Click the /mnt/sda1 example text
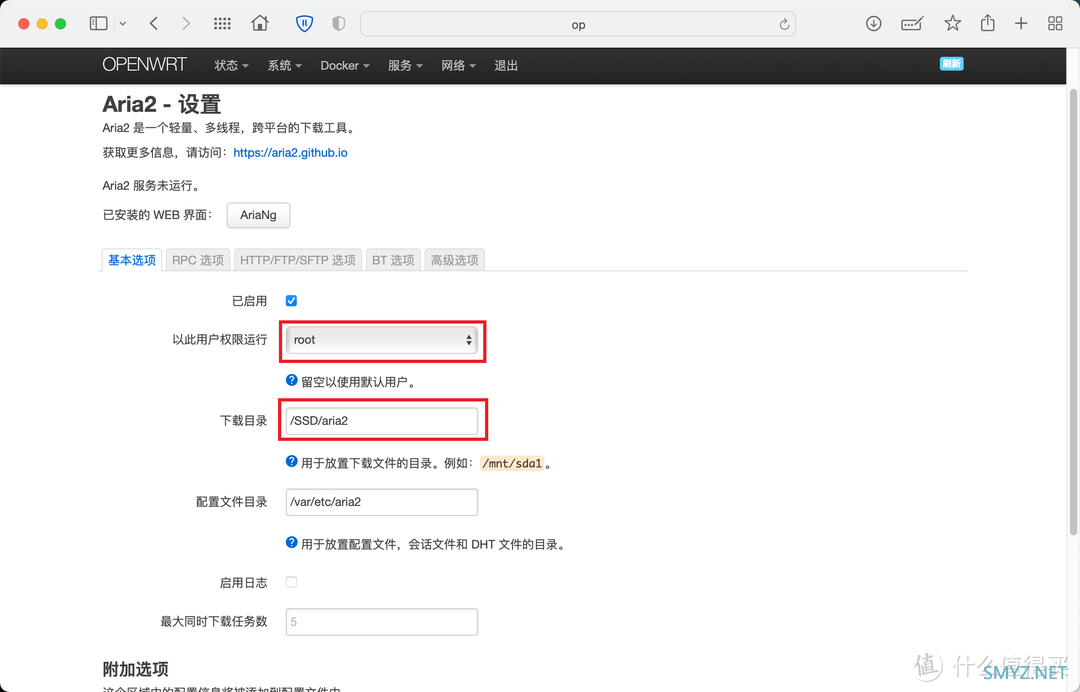1080x692 pixels. [512, 463]
